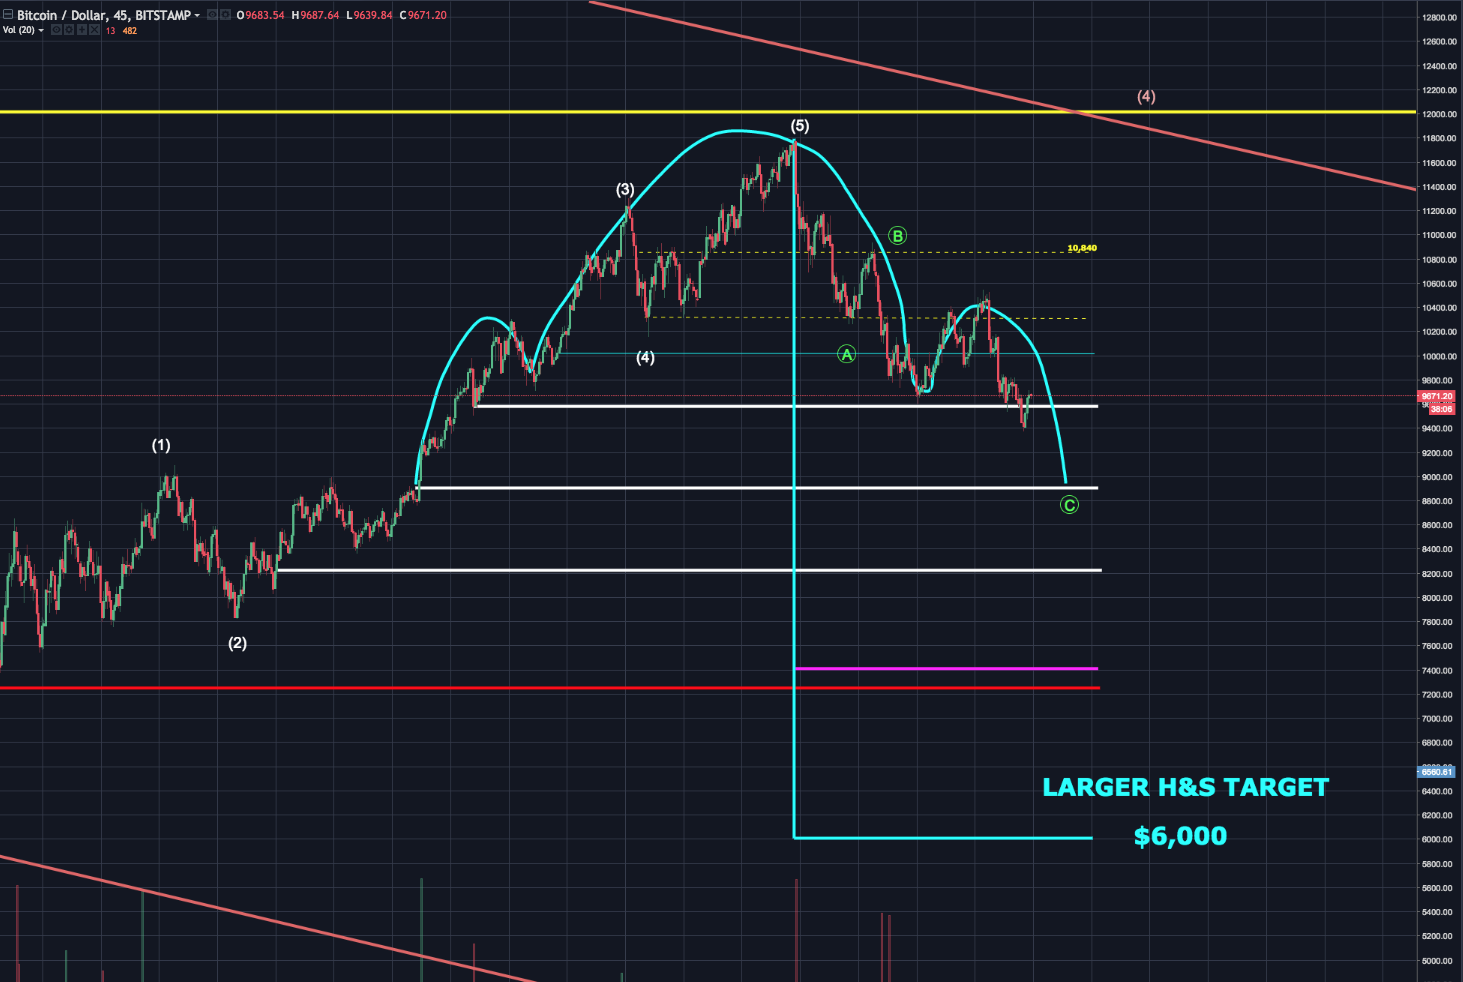This screenshot has height=982, width=1463.
Task: Select the magenta horizontal line near 7400
Action: pyautogui.click(x=945, y=668)
